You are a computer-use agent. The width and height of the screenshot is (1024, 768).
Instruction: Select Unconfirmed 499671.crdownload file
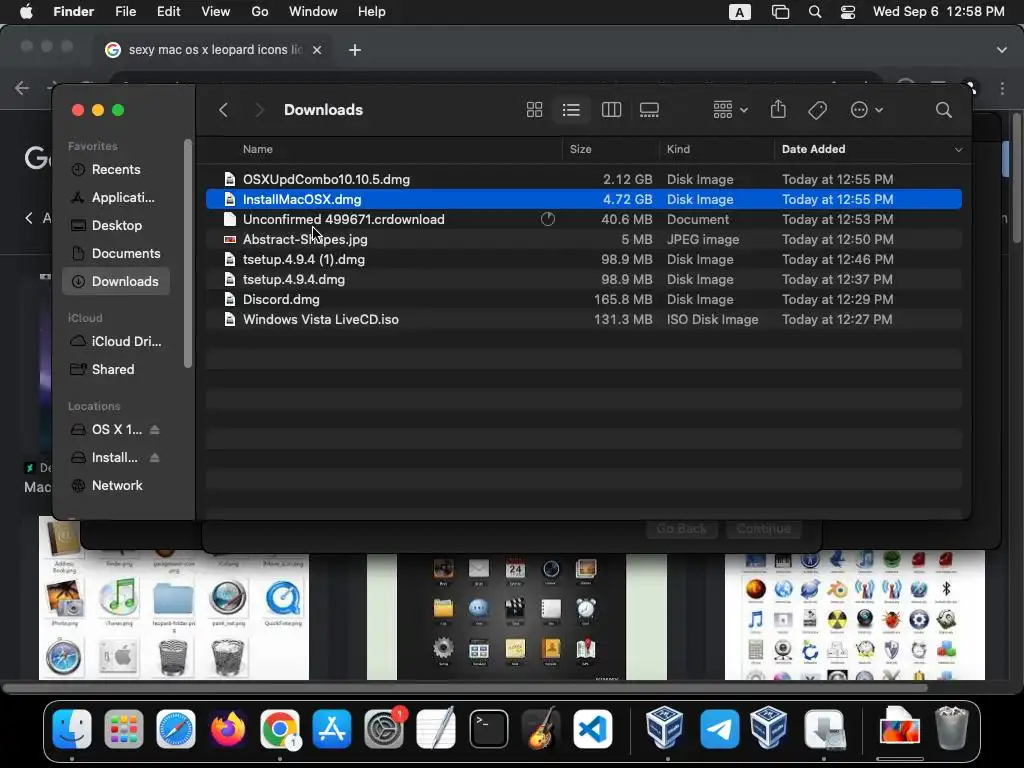[584, 219]
